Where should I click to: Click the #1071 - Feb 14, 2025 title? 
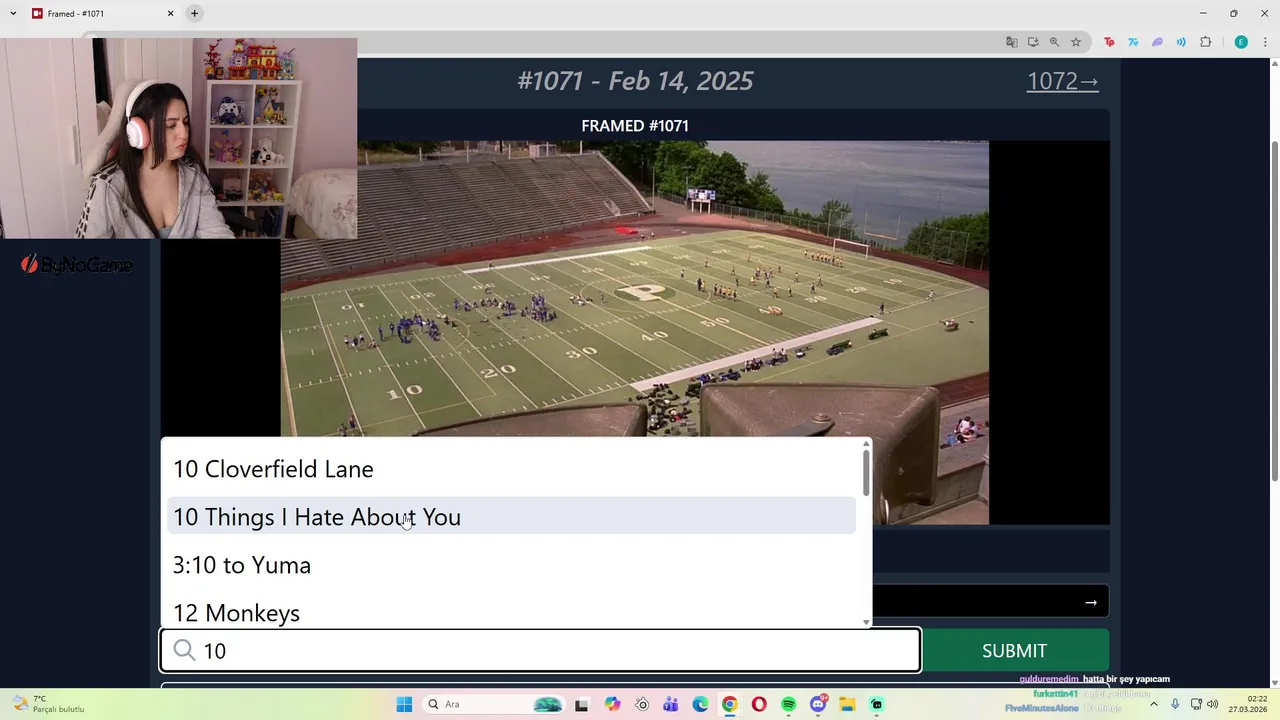[635, 81]
